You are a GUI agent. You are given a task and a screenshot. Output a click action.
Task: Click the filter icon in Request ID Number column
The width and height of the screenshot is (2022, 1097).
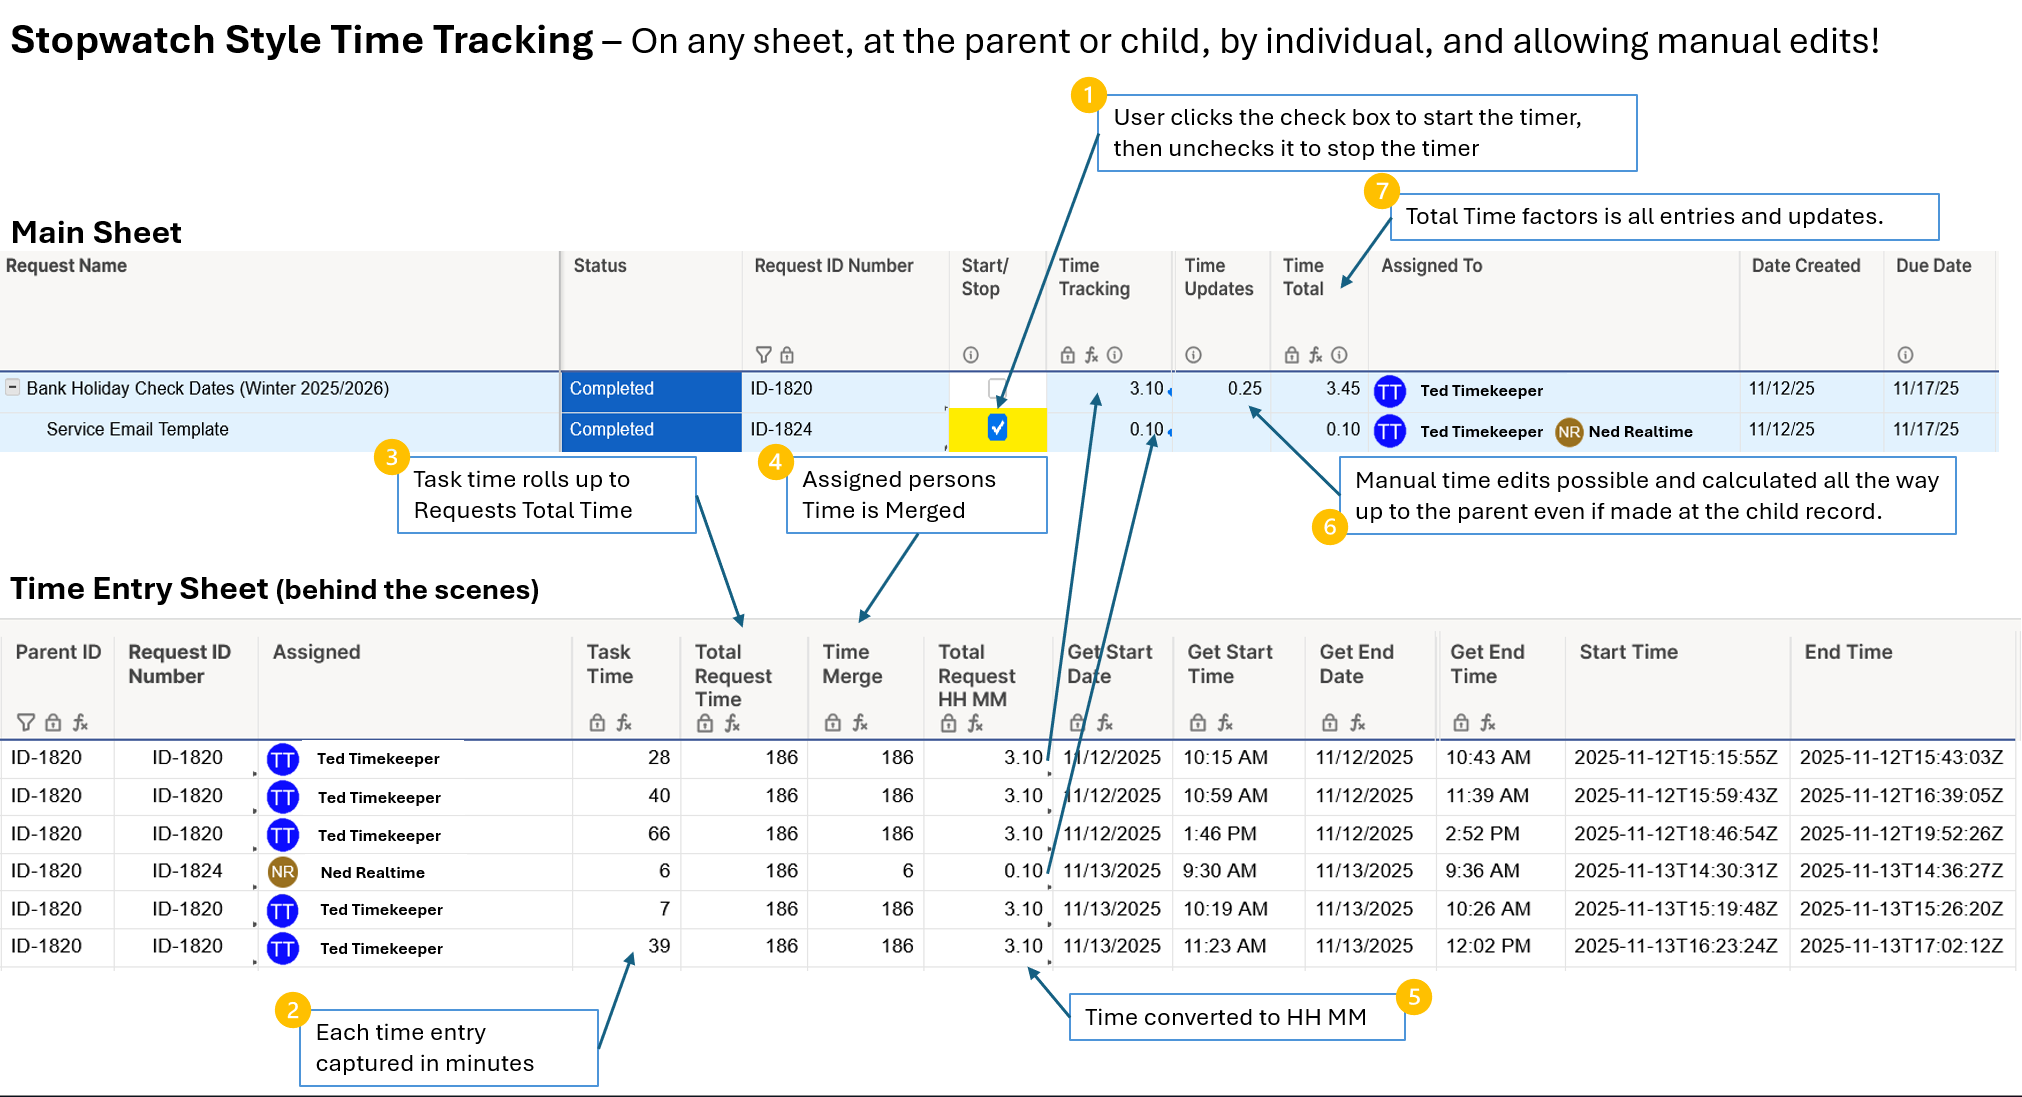pos(763,355)
